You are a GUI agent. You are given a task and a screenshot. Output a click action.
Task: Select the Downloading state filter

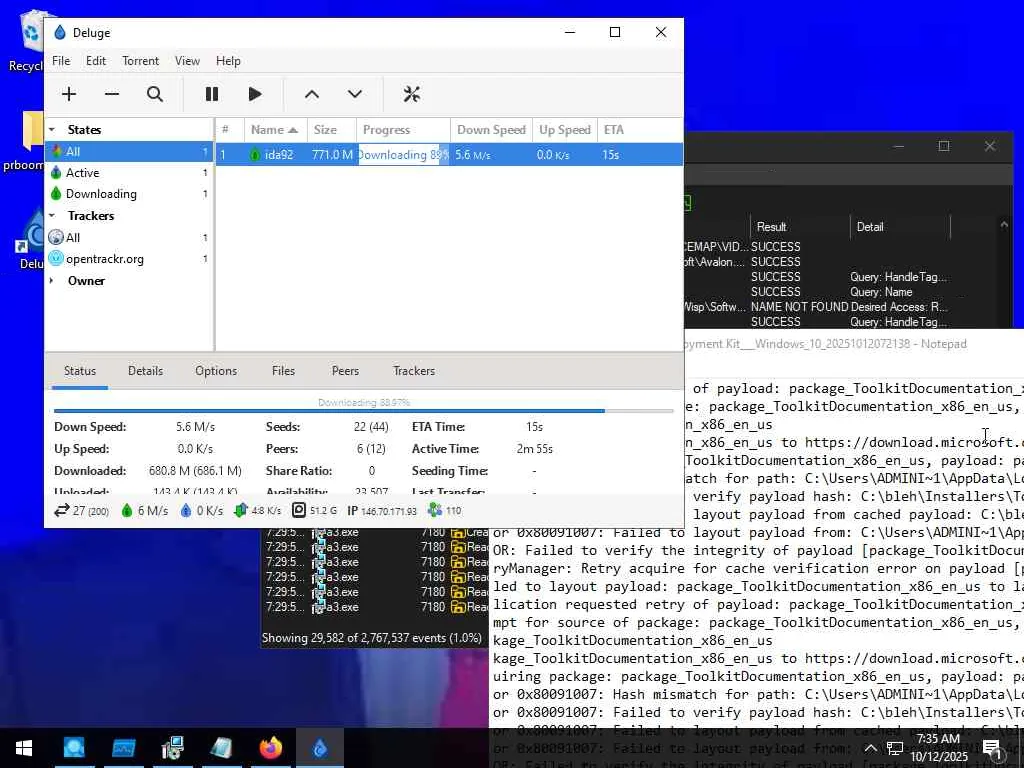[x=129, y=194]
